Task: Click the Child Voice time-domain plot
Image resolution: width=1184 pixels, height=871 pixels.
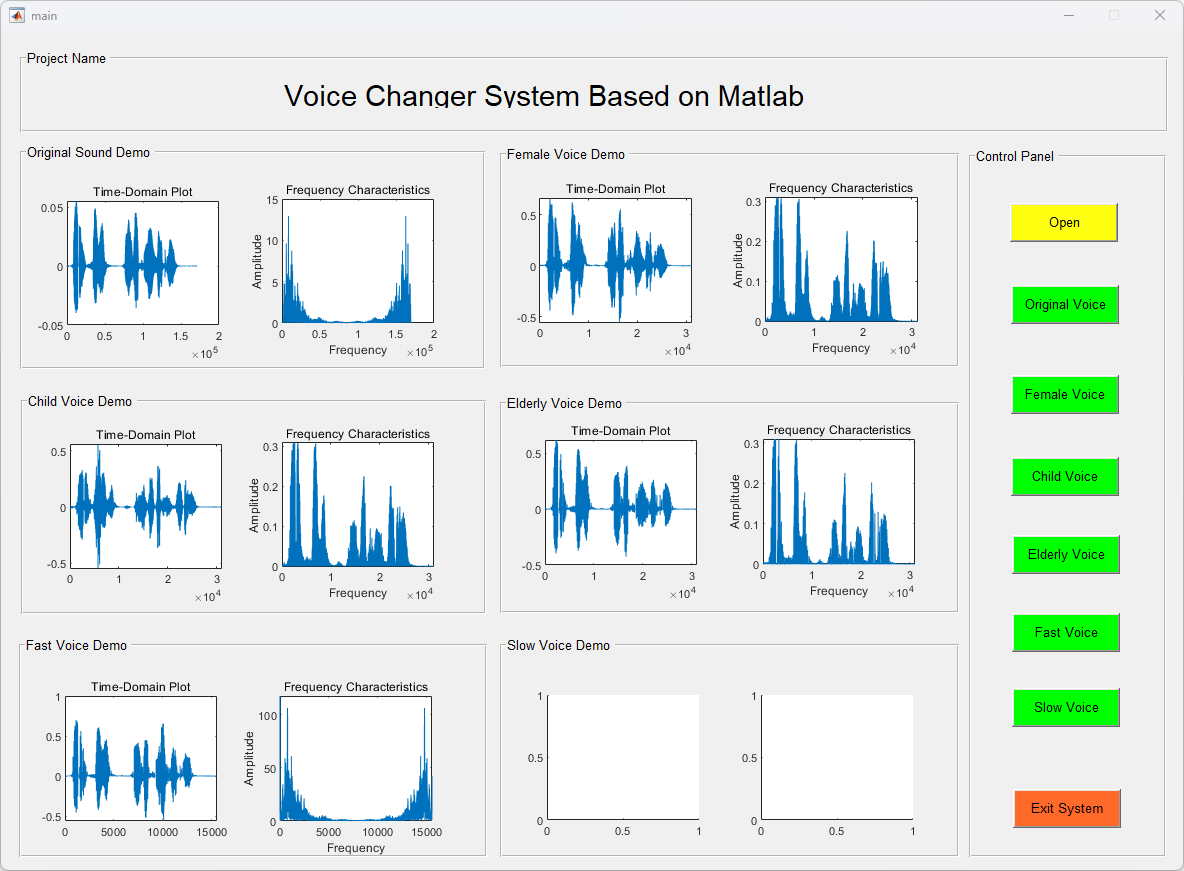Action: (146, 506)
